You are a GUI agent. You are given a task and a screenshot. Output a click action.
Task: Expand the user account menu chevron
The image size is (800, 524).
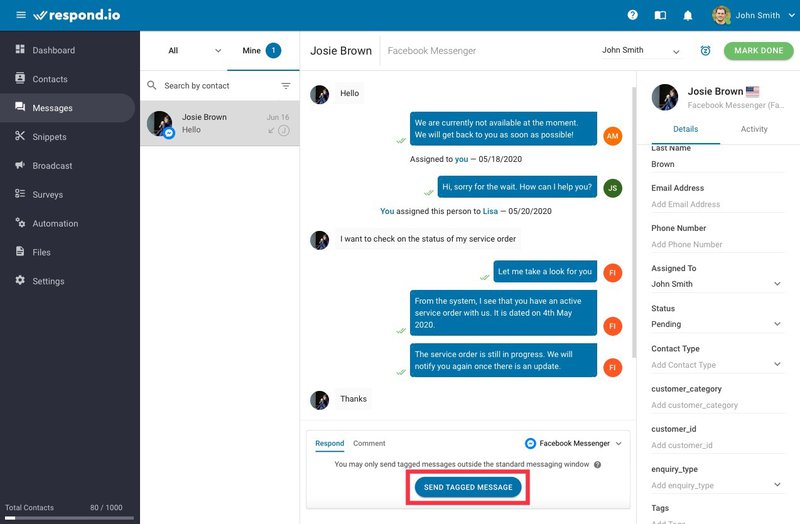click(791, 15)
